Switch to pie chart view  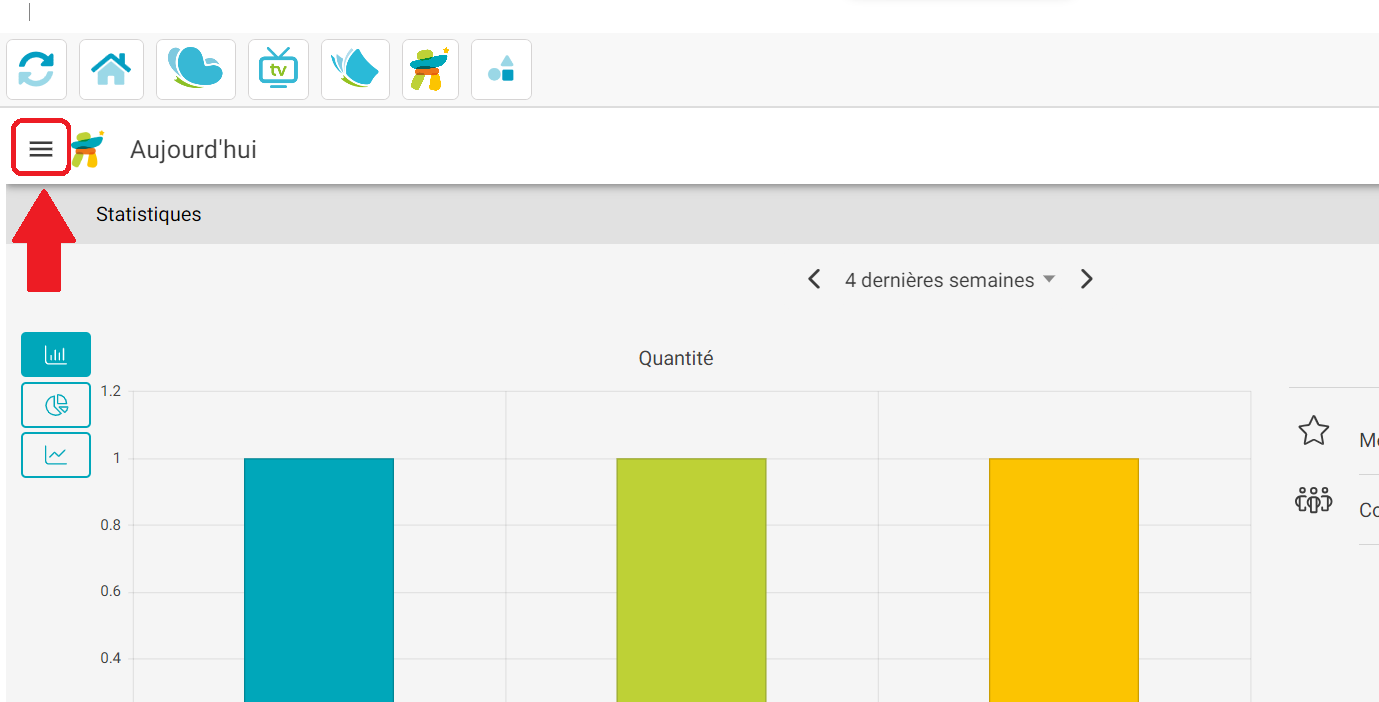click(56, 405)
